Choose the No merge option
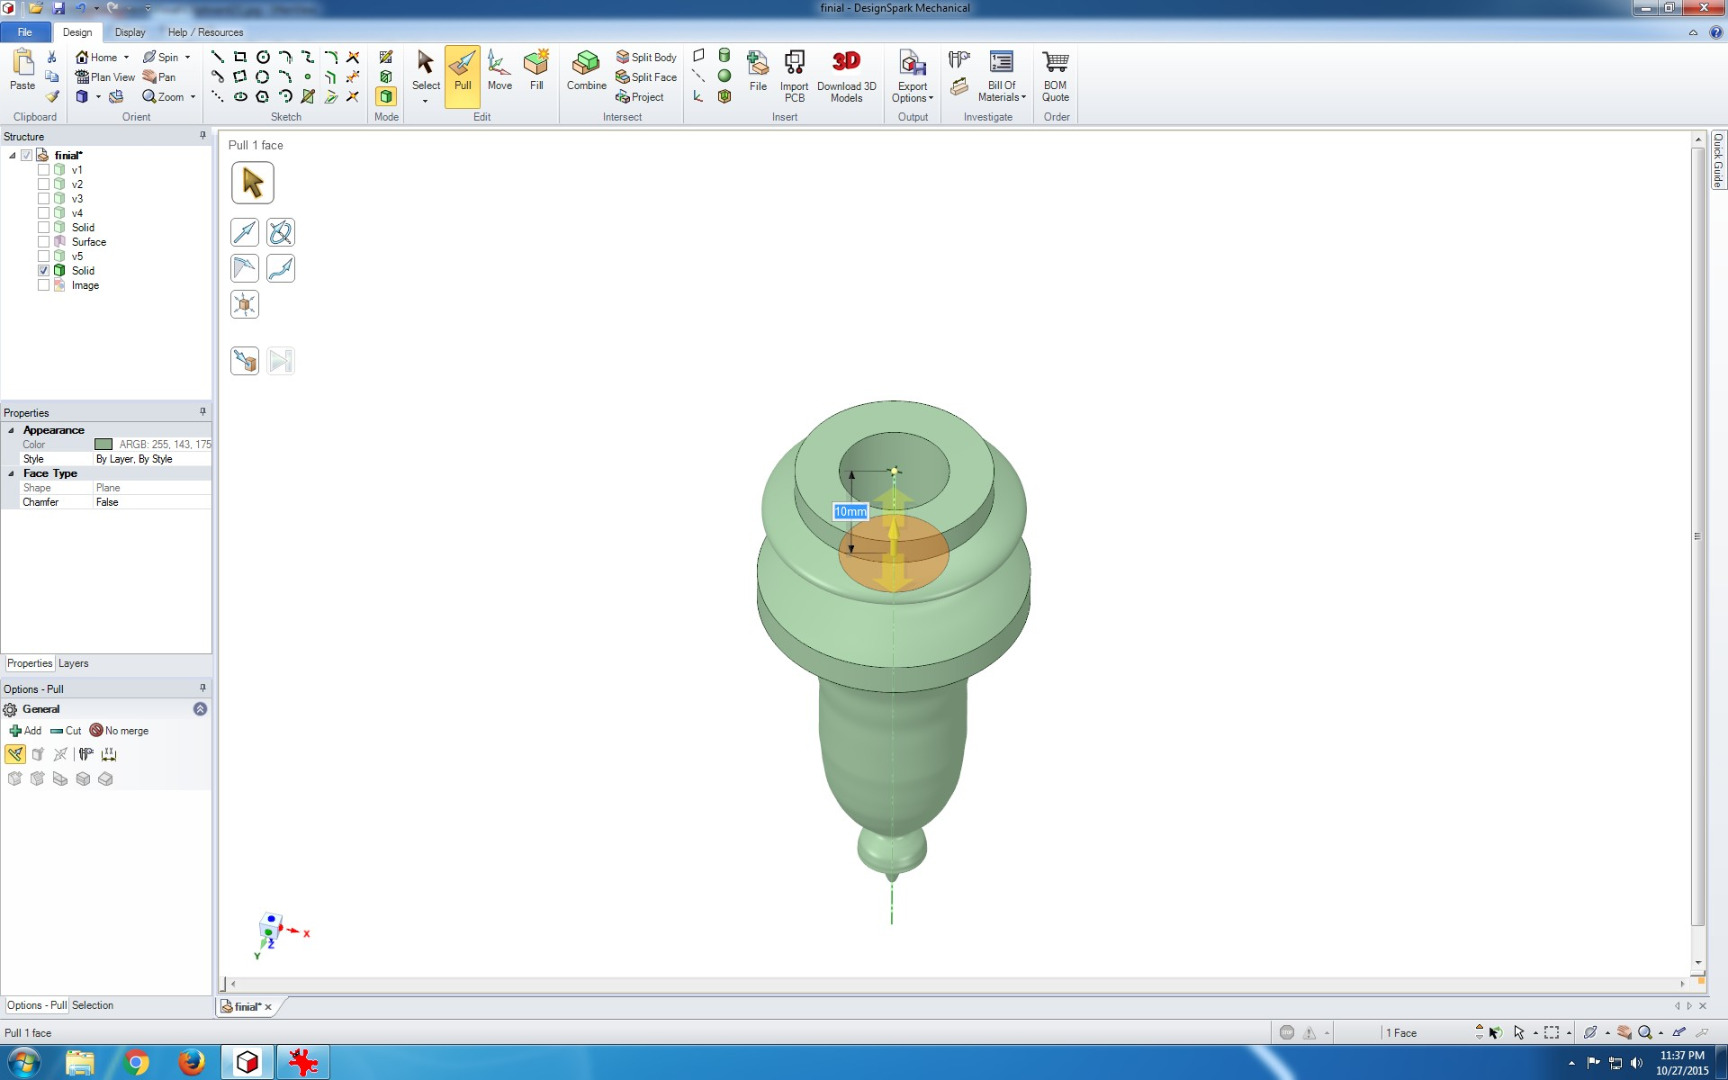This screenshot has height=1080, width=1728. (119, 731)
